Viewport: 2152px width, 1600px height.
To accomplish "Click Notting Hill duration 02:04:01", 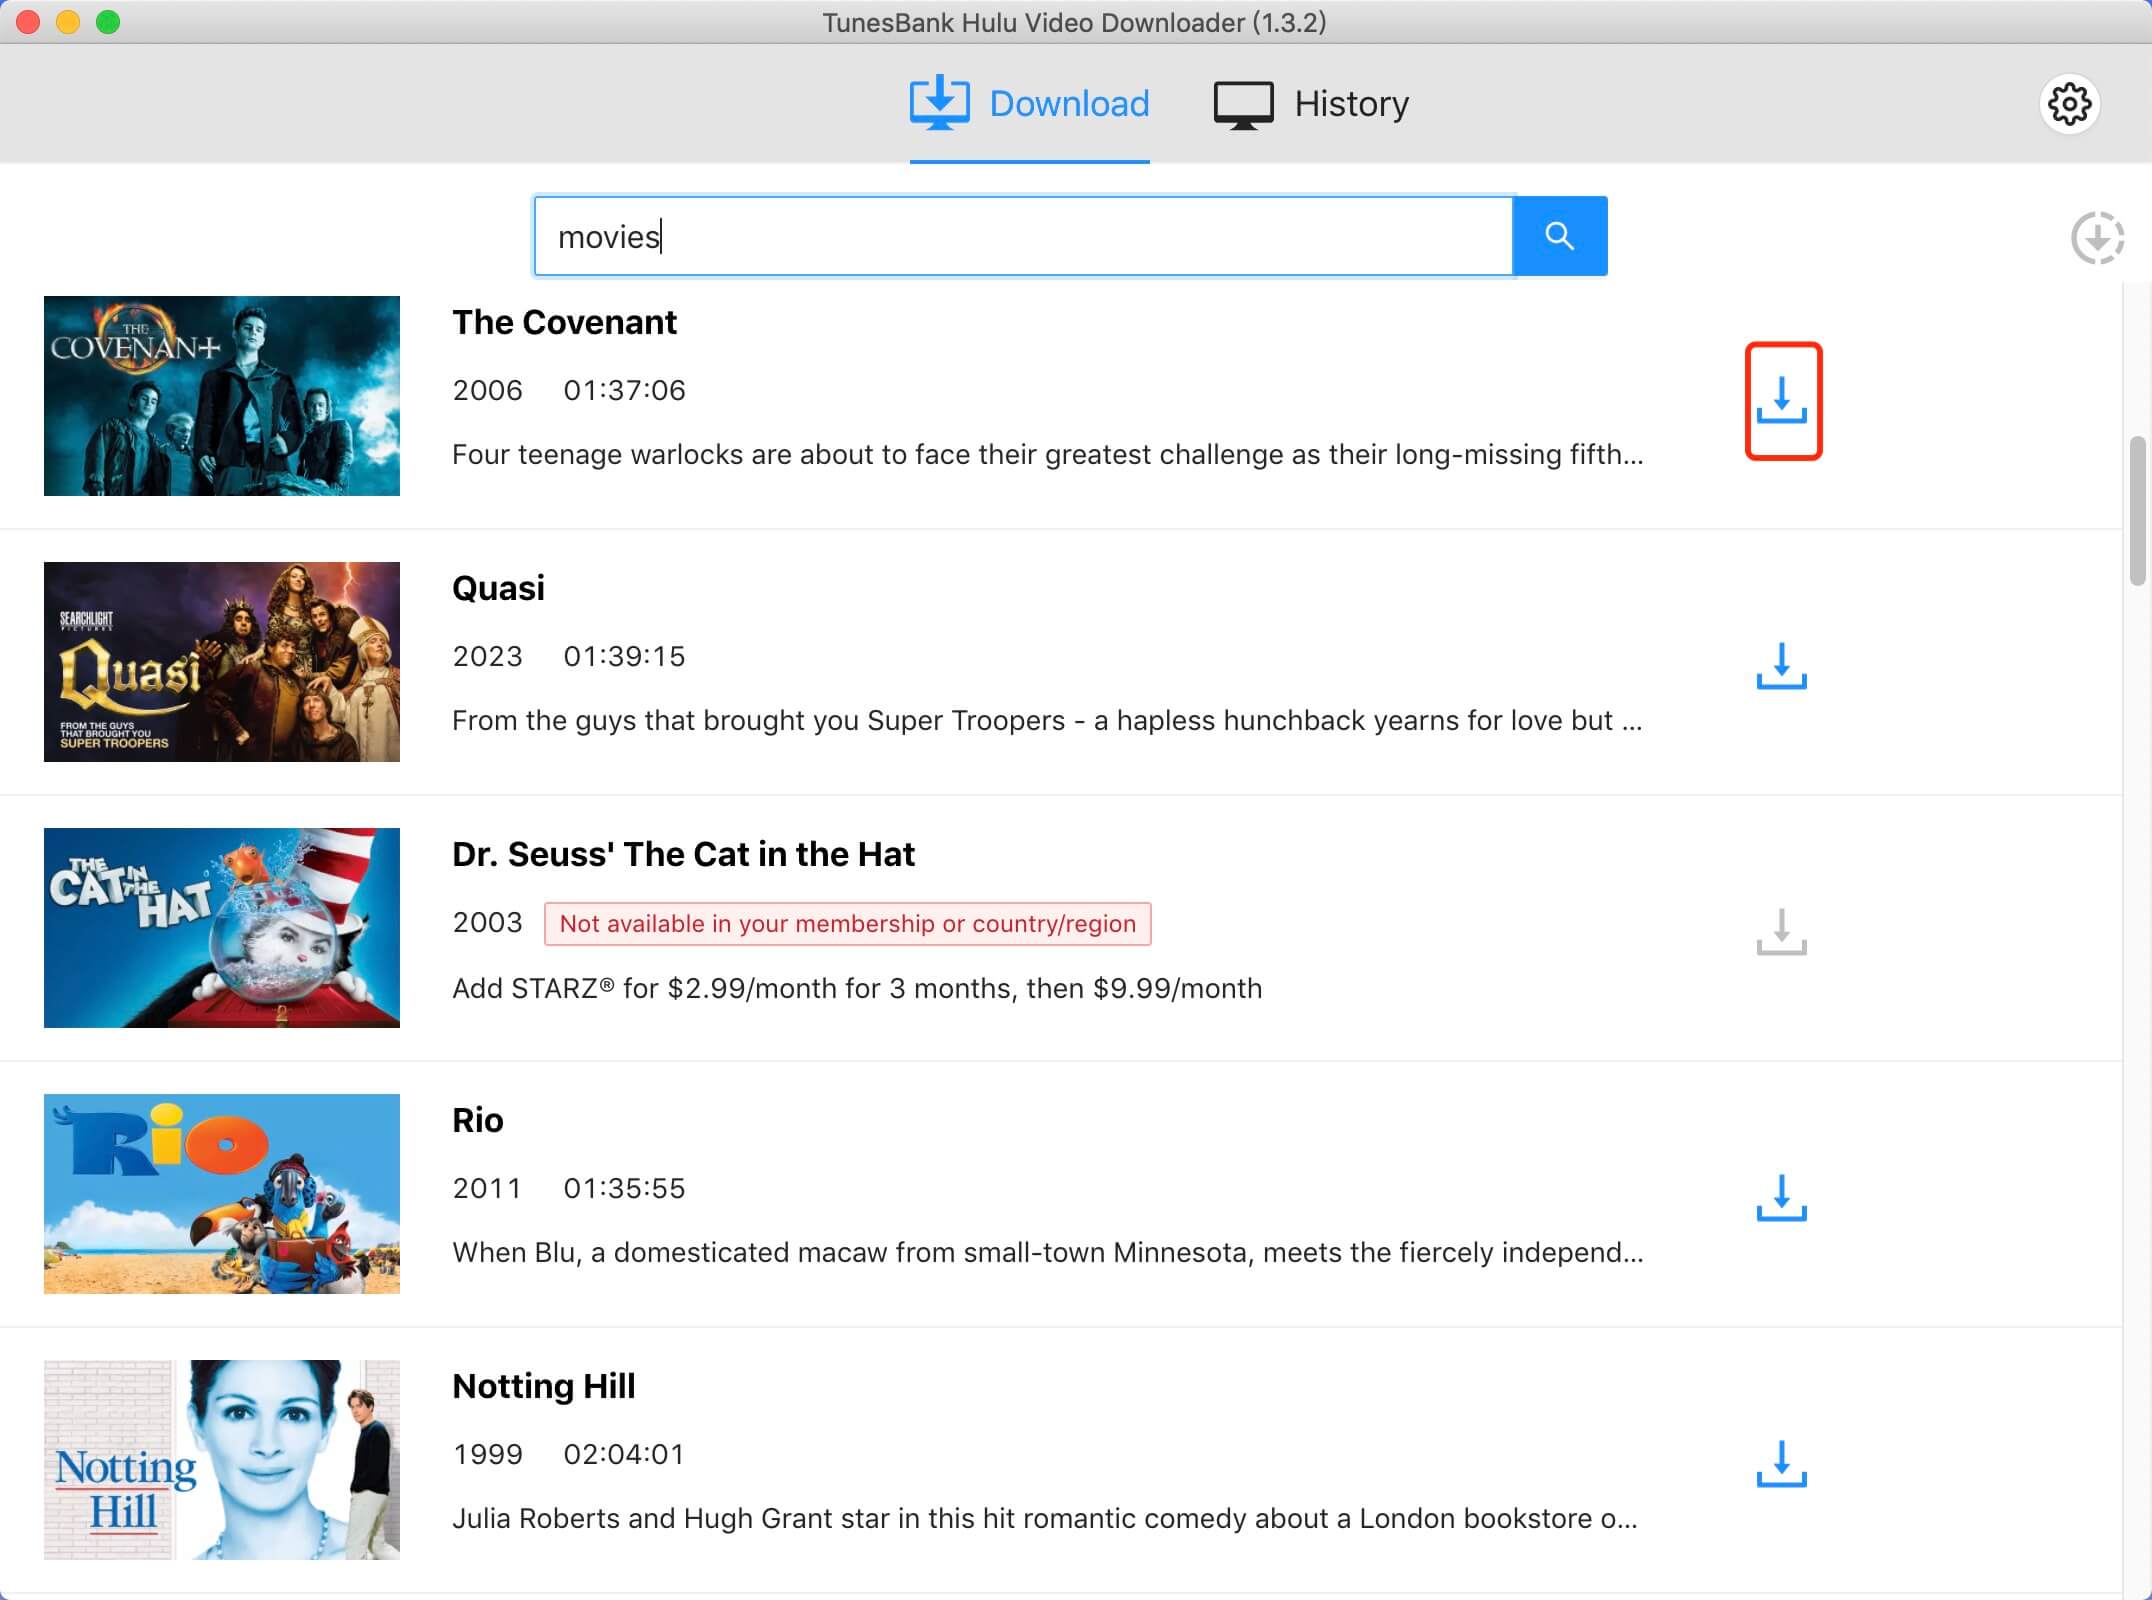I will coord(624,1454).
